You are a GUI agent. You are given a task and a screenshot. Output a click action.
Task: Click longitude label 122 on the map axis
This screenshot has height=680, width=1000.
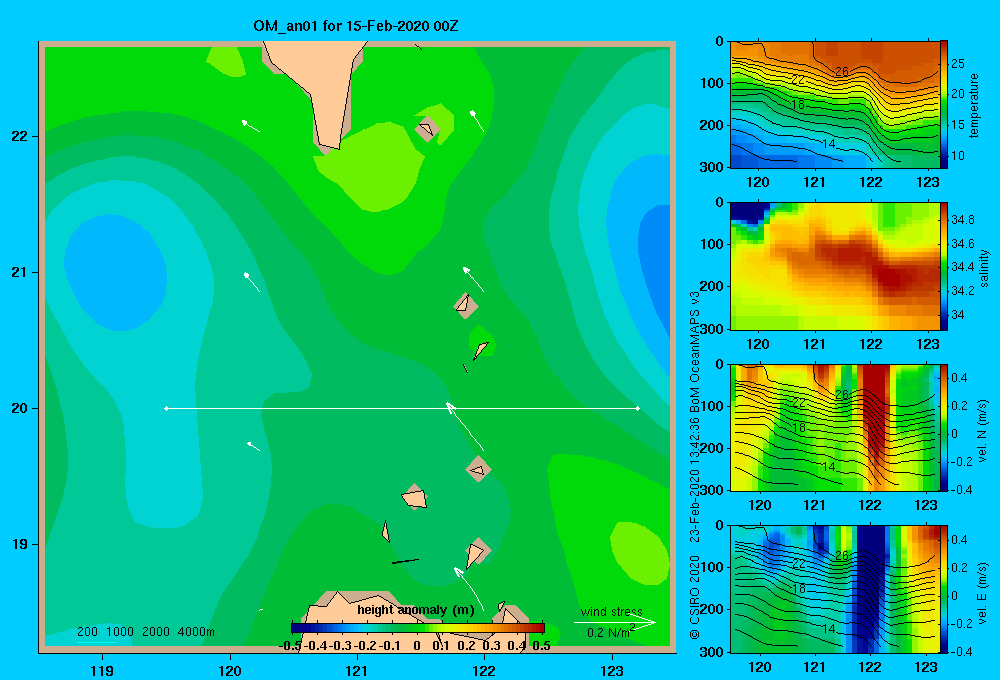click(x=484, y=670)
